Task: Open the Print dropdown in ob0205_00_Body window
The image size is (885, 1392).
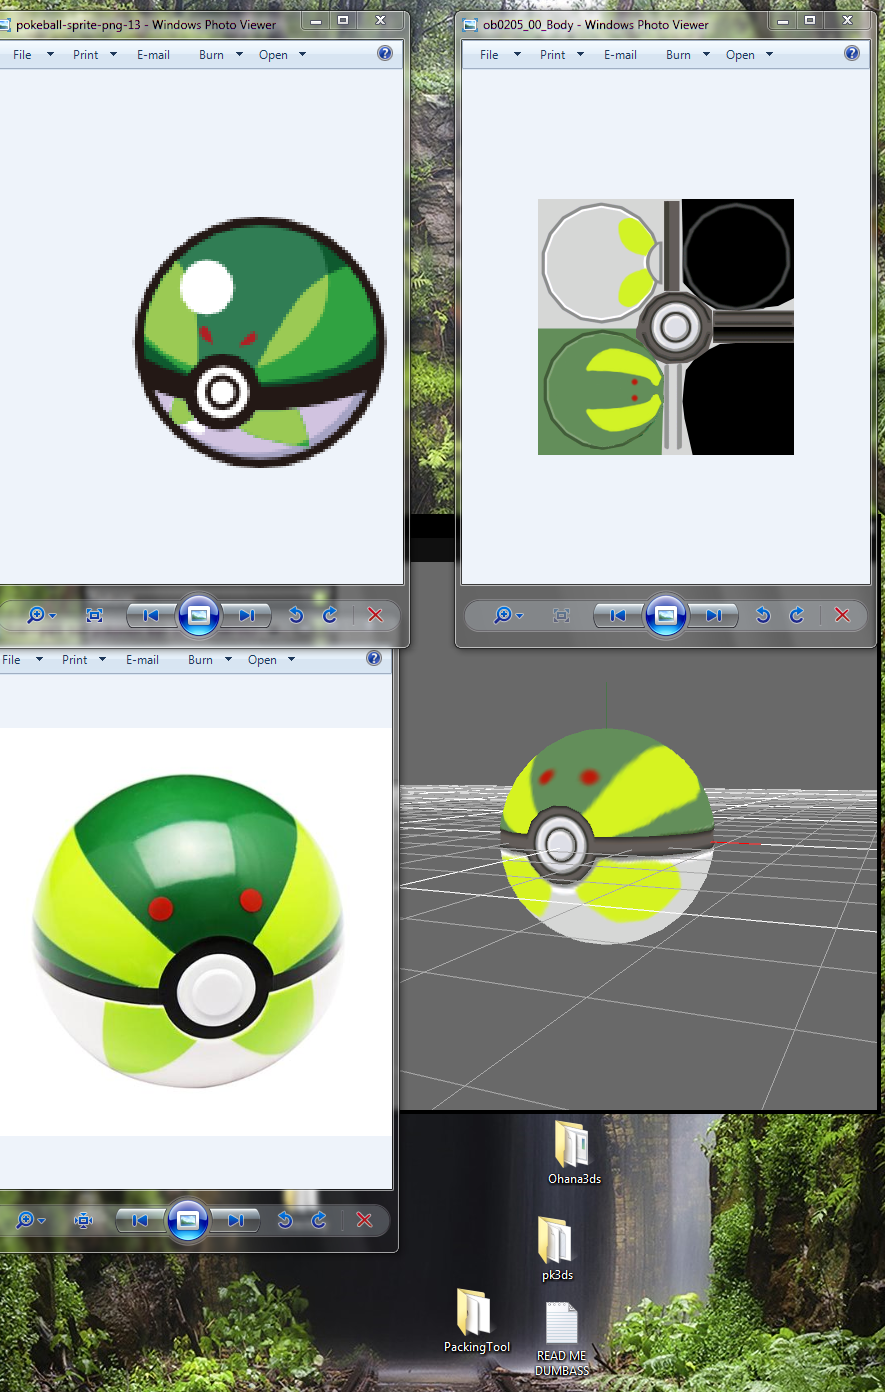Action: [x=561, y=55]
